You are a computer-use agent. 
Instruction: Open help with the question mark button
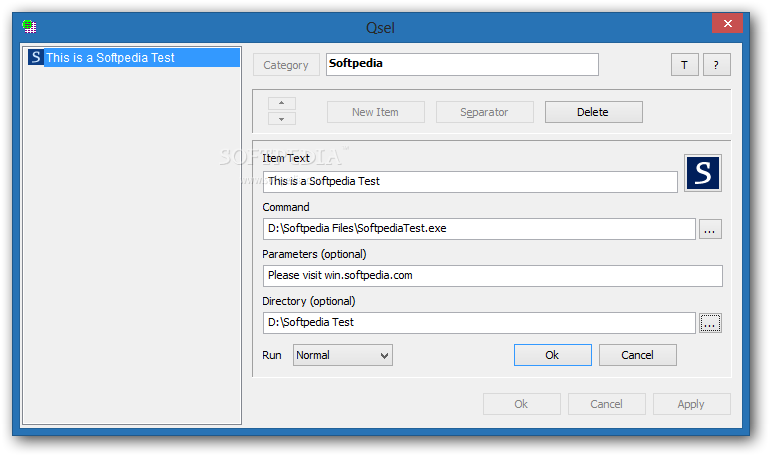(x=716, y=64)
